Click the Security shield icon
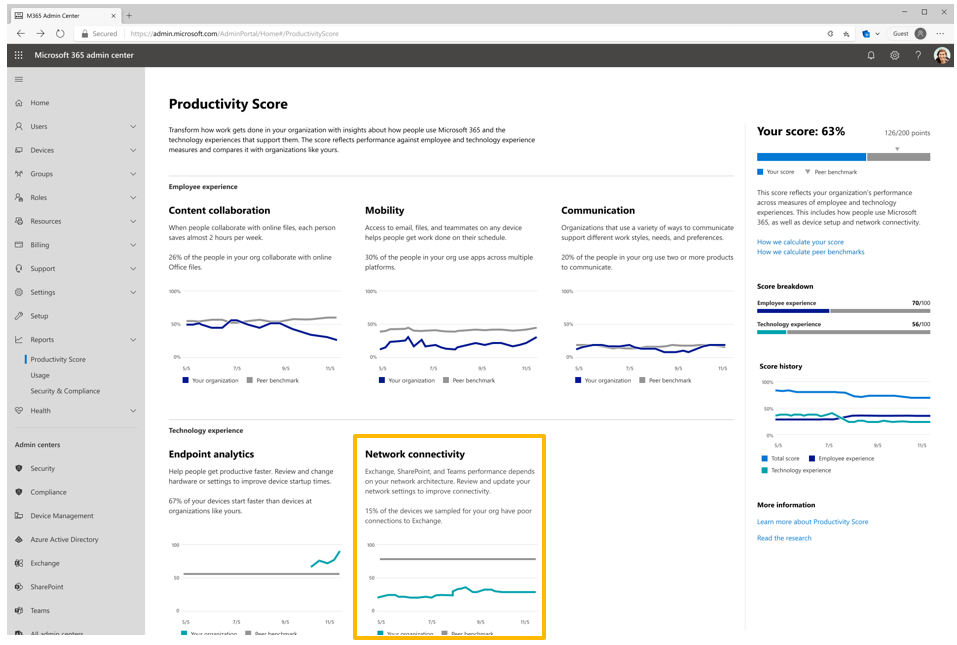The width and height of the screenshot is (957, 645). (x=19, y=469)
